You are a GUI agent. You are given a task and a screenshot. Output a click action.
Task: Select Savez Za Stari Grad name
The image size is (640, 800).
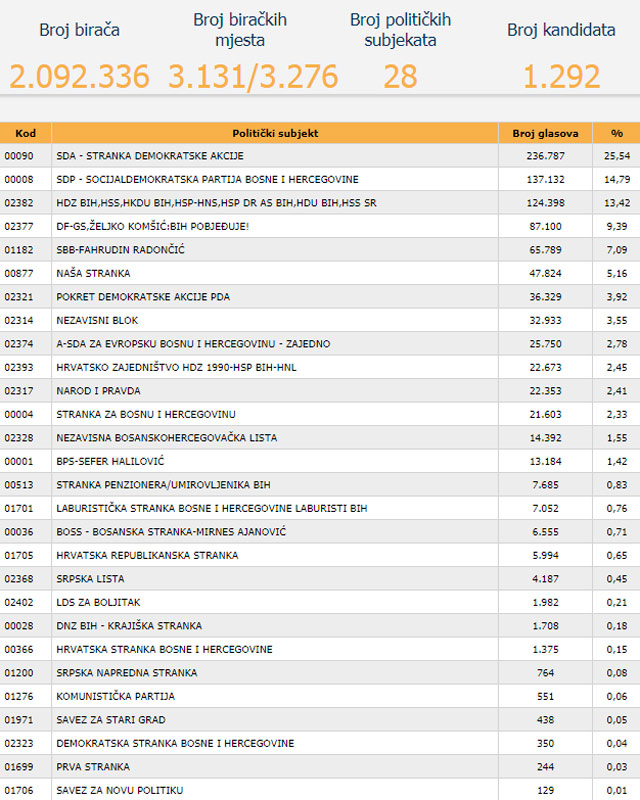click(x=111, y=719)
